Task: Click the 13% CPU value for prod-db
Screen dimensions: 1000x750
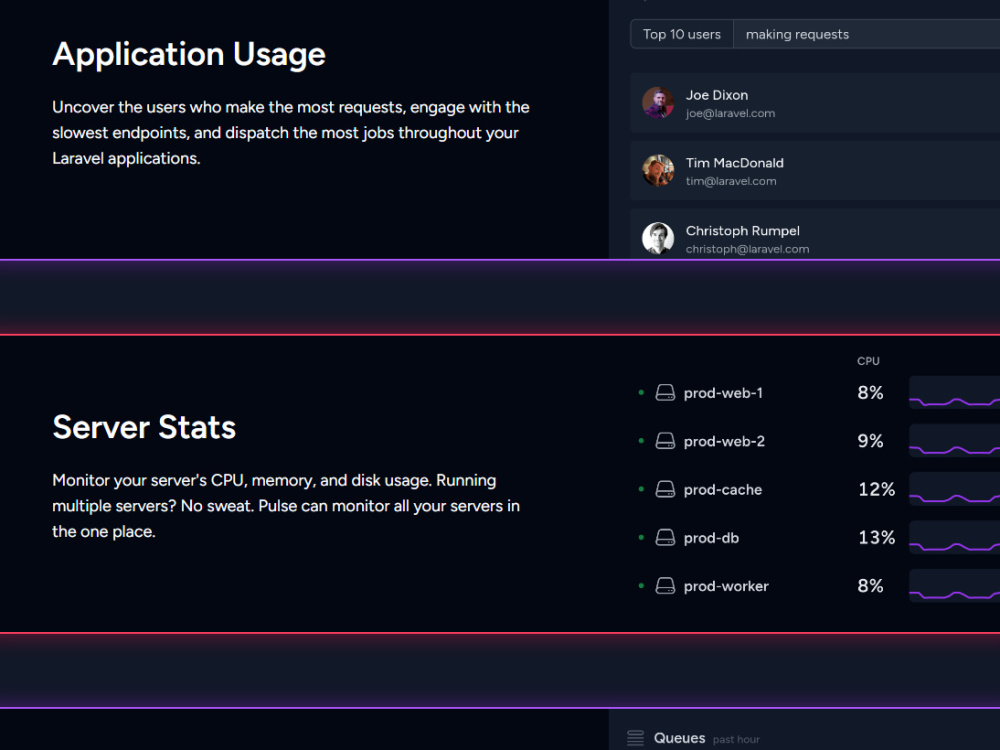Action: tap(877, 538)
